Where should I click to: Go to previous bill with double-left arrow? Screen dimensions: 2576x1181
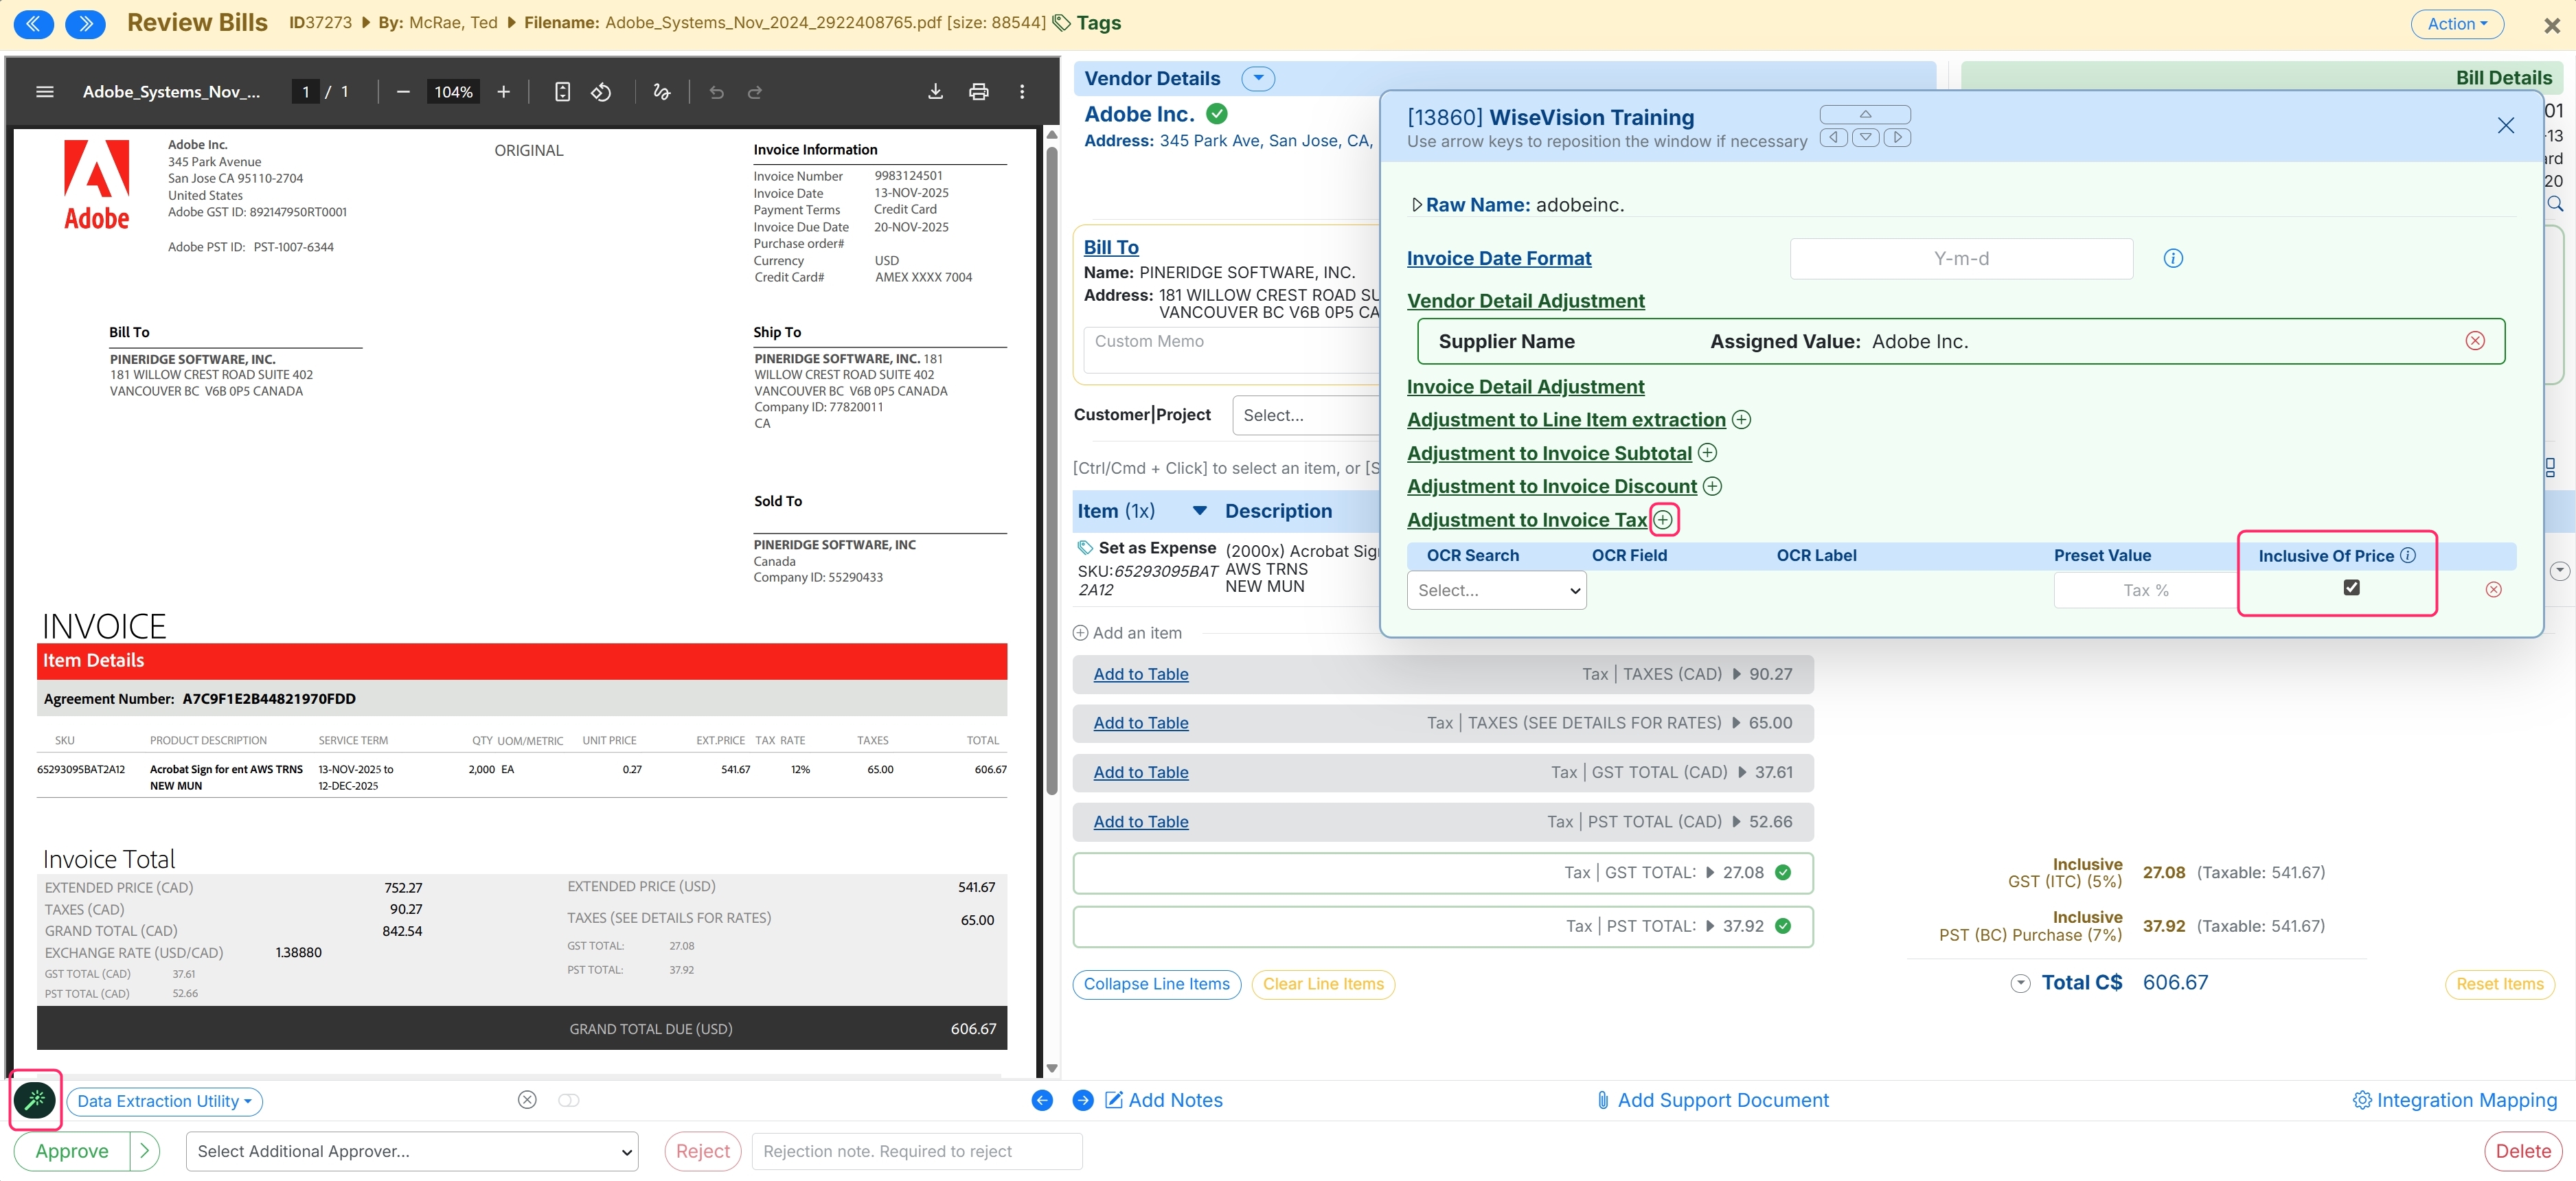(x=34, y=23)
